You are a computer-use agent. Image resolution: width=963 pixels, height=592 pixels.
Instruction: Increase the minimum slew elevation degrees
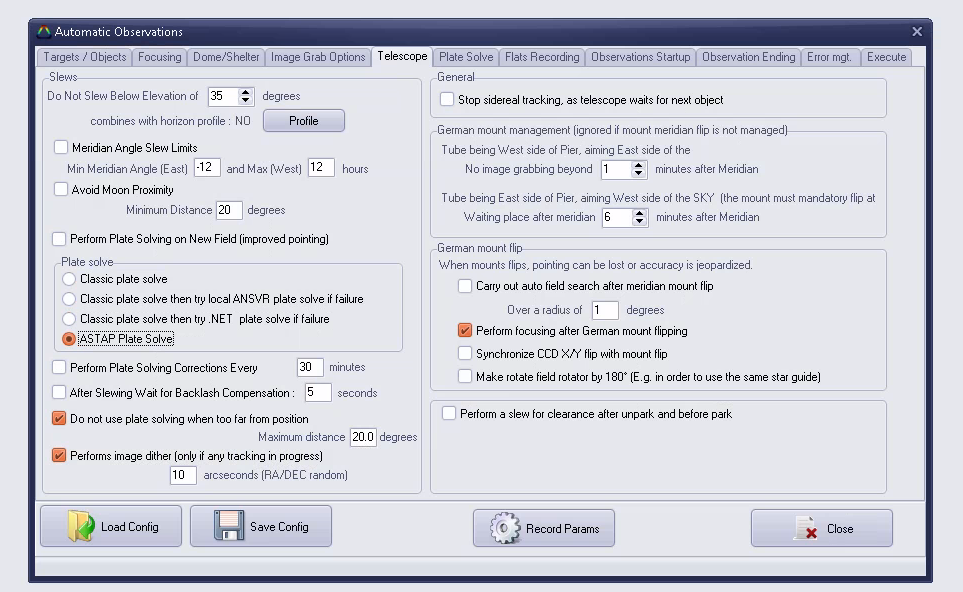click(x=247, y=92)
